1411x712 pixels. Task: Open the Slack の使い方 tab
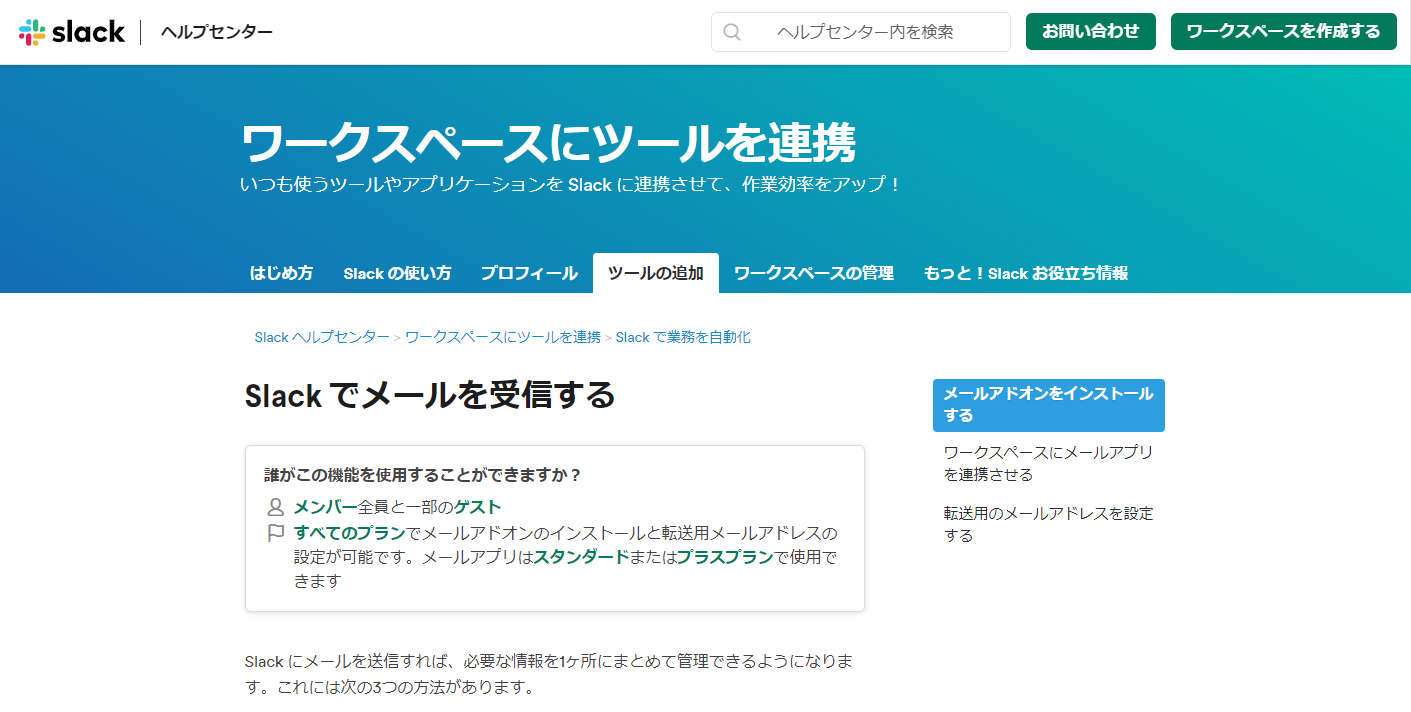pyautogui.click(x=397, y=273)
